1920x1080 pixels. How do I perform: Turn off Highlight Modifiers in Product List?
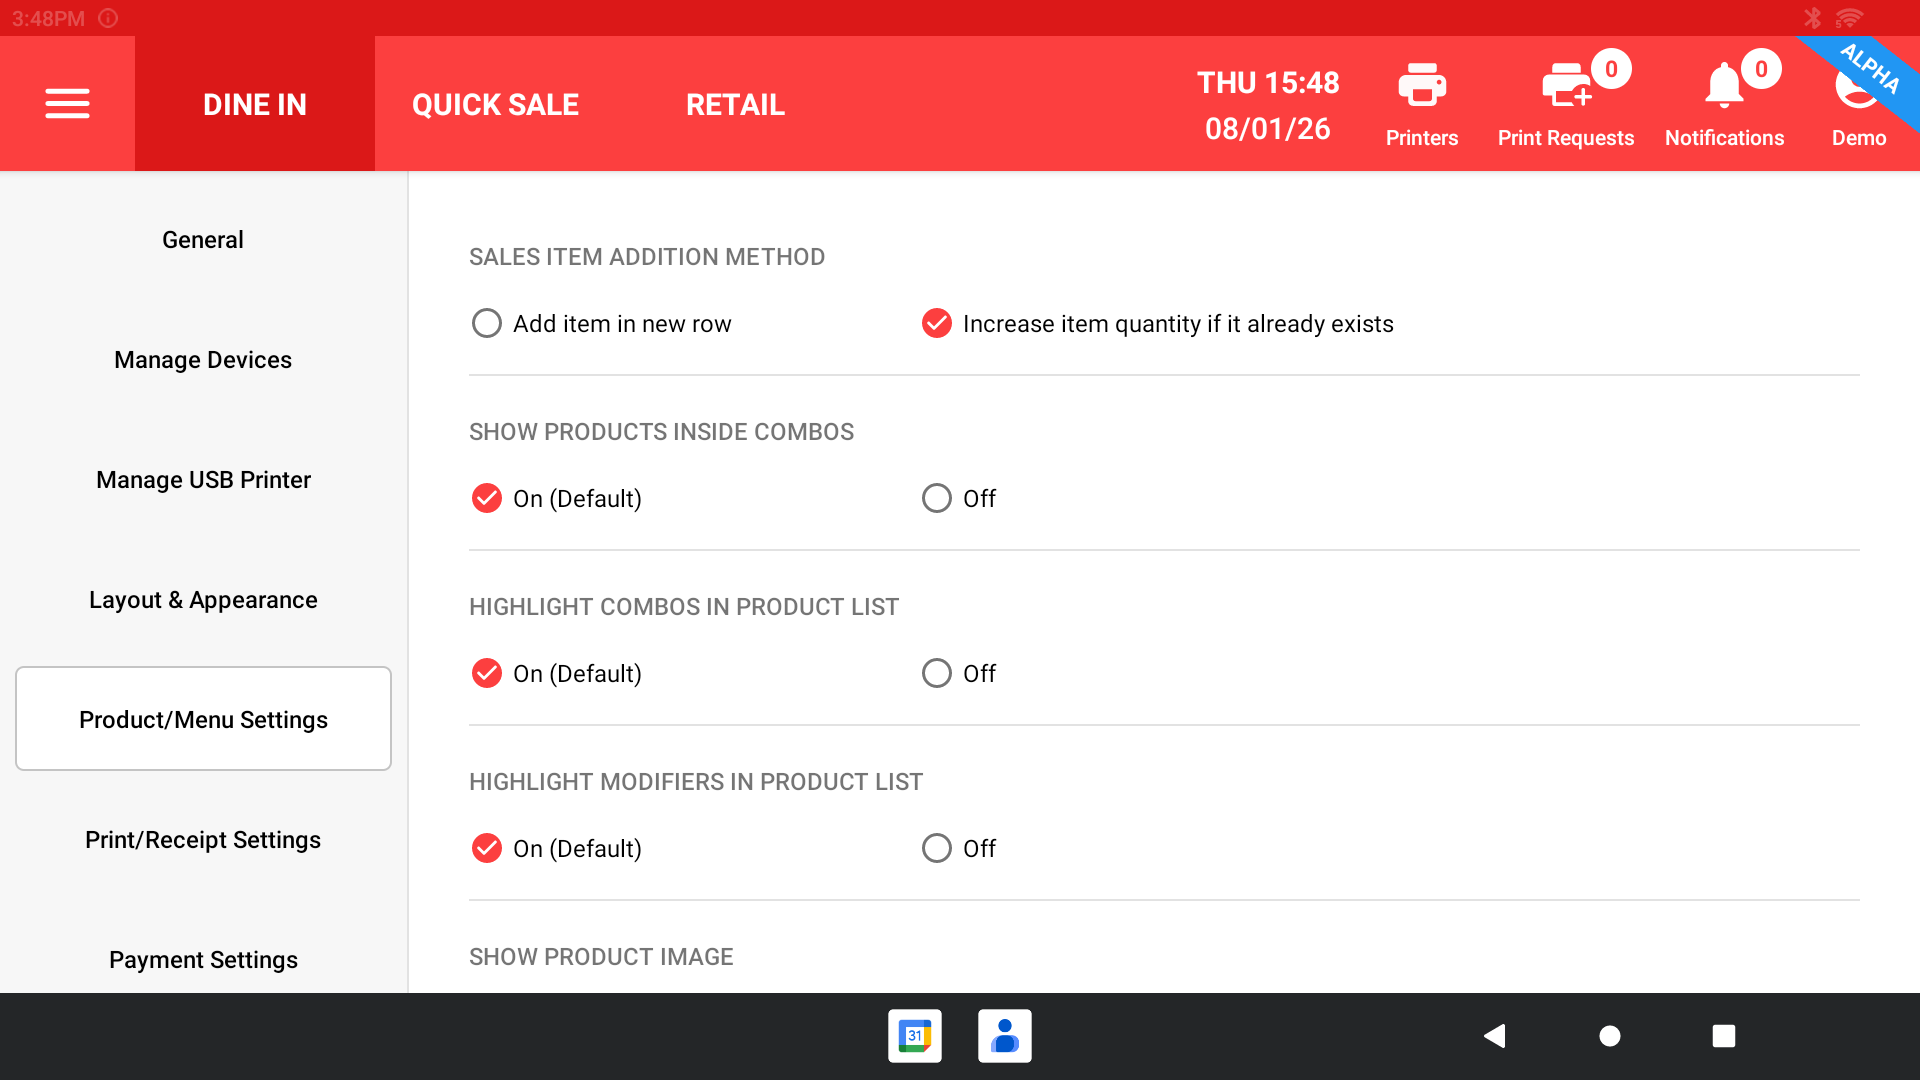(937, 848)
